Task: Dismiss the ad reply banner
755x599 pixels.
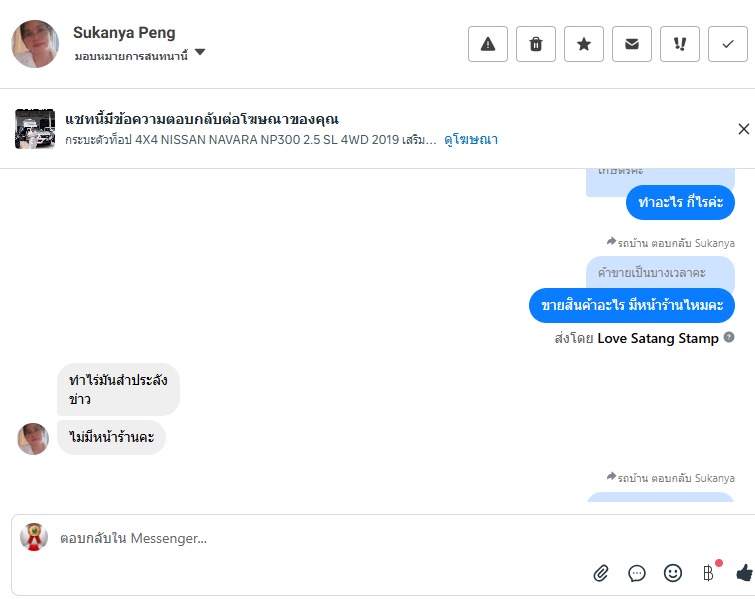Action: tap(743, 129)
